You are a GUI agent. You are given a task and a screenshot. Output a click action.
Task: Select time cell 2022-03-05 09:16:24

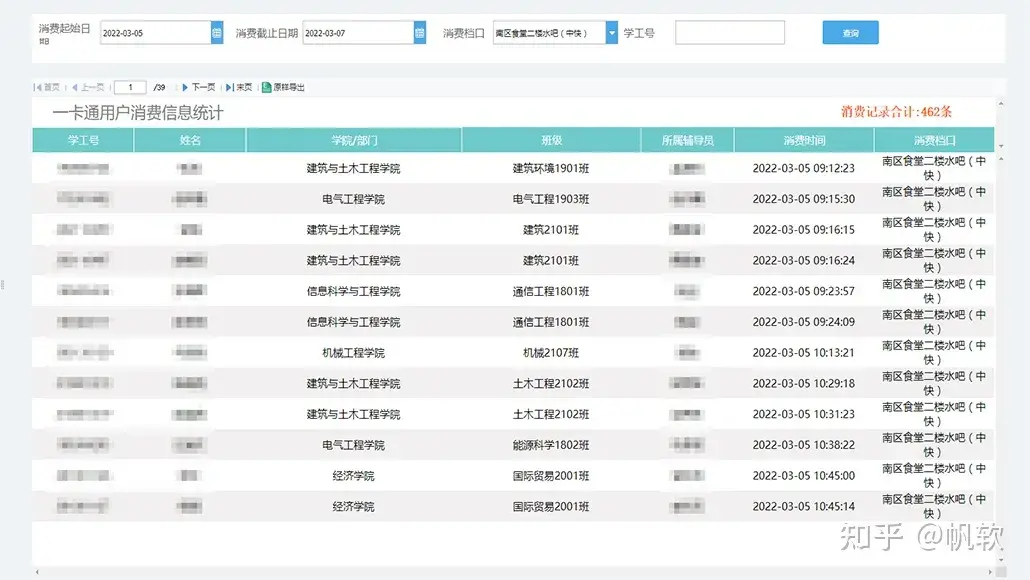803,261
